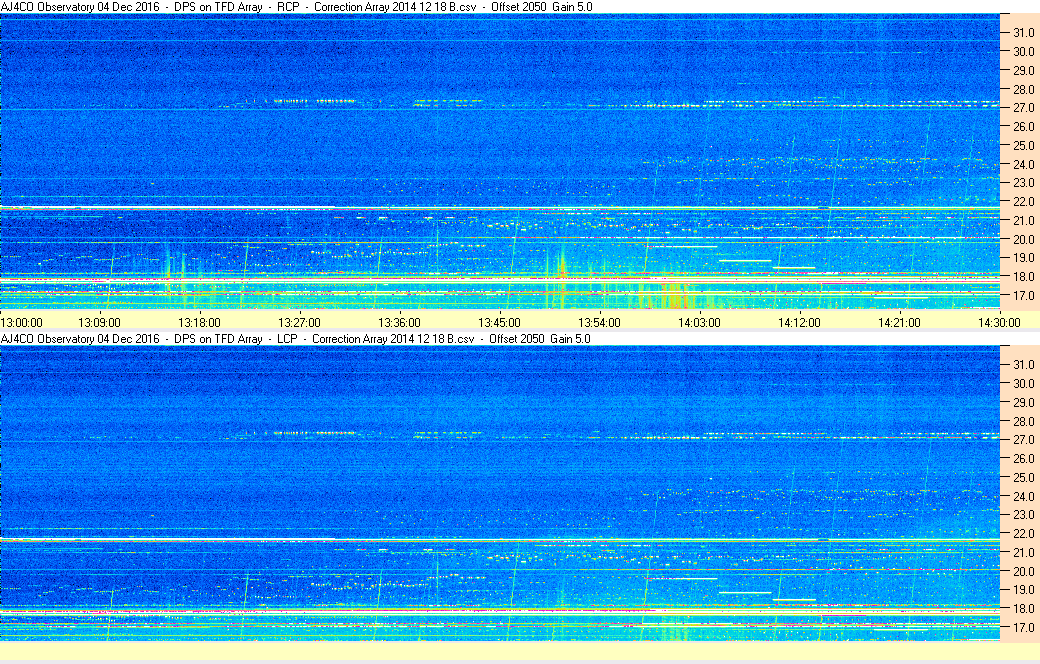The height and width of the screenshot is (664, 1040).
Task: Click the LCP spectrogram title text
Action: pyautogui.click(x=296, y=338)
